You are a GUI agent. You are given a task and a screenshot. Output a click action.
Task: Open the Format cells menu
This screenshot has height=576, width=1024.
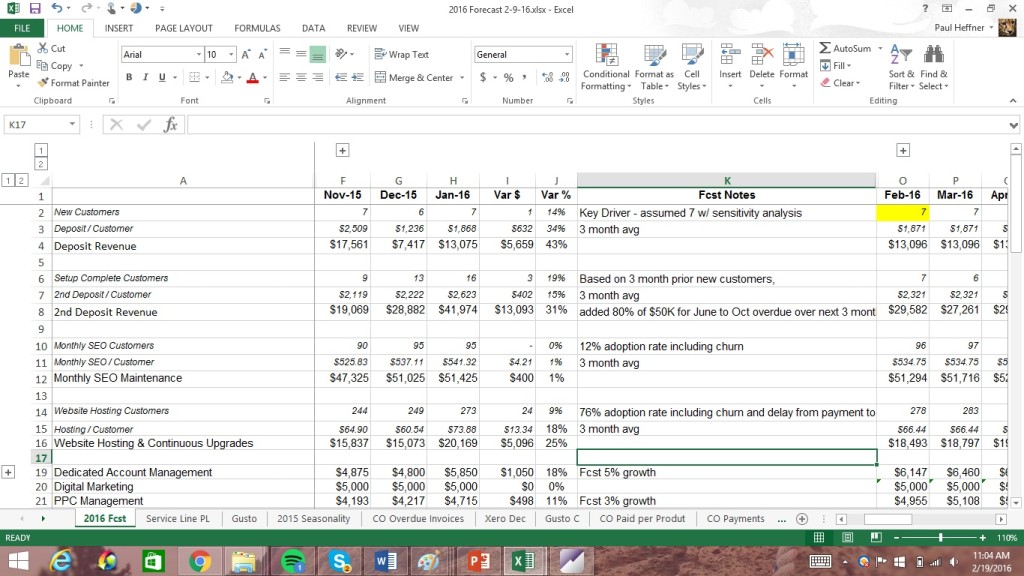point(793,66)
